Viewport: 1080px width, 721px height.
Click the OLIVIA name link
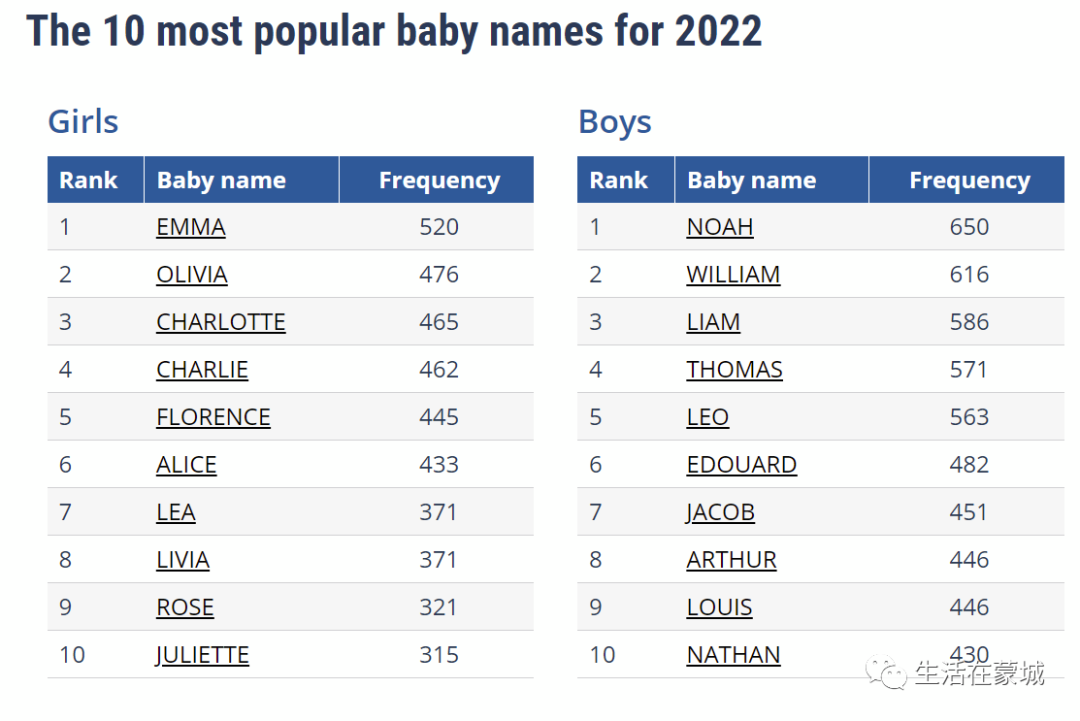coord(191,275)
